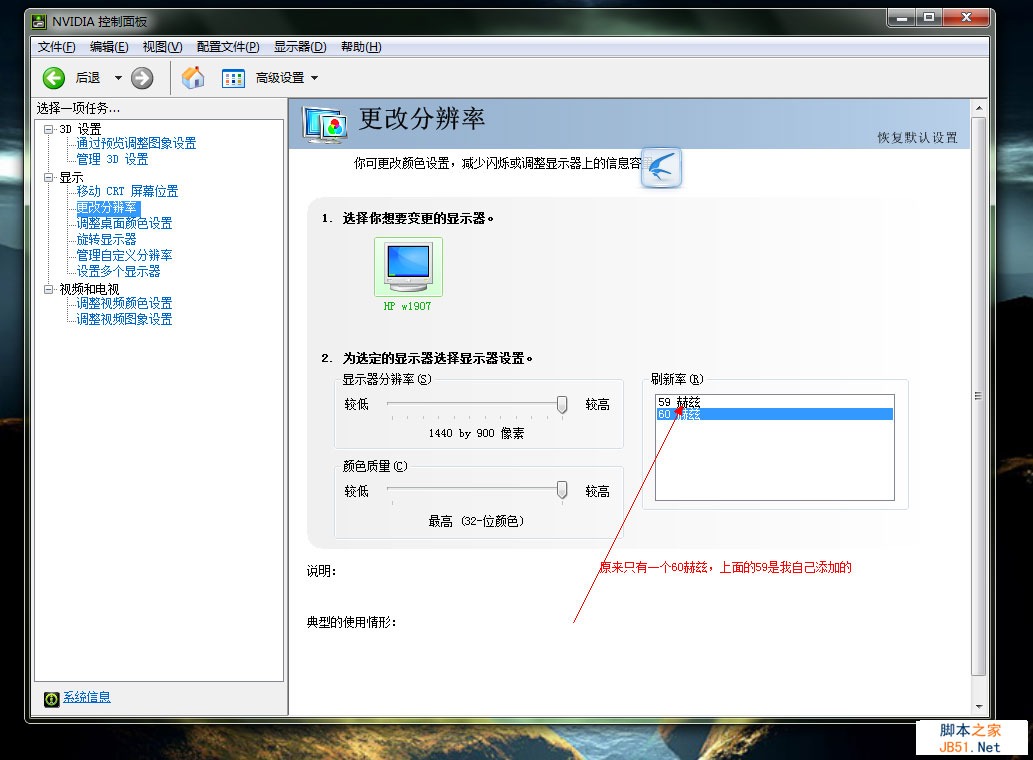Open 通过预览调整图象设置
The width and height of the screenshot is (1033, 760).
pyautogui.click(x=136, y=143)
